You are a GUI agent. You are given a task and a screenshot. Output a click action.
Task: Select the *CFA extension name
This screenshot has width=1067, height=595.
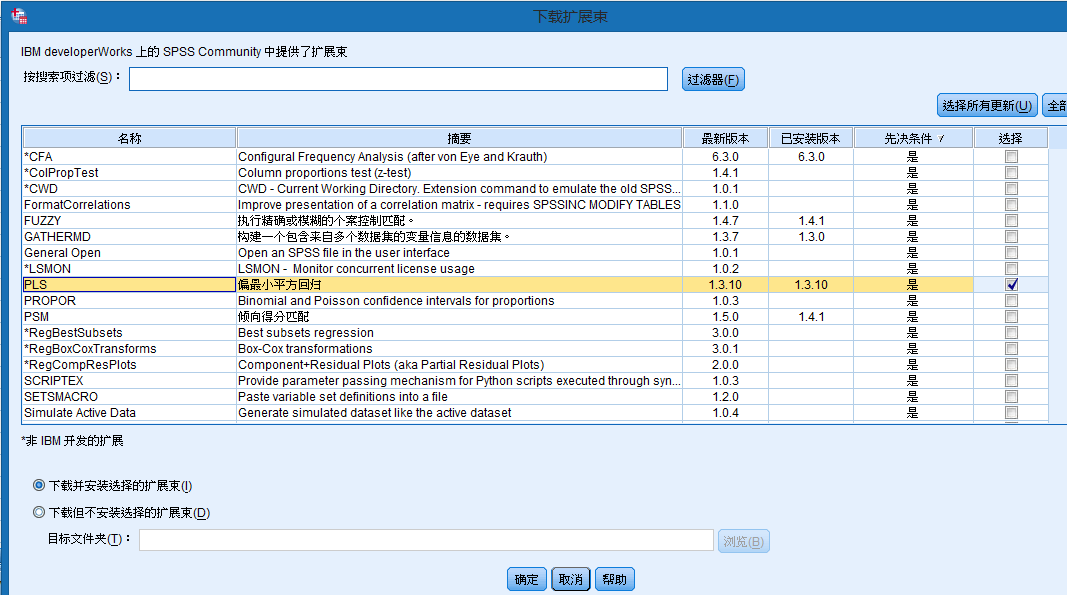tap(38, 157)
